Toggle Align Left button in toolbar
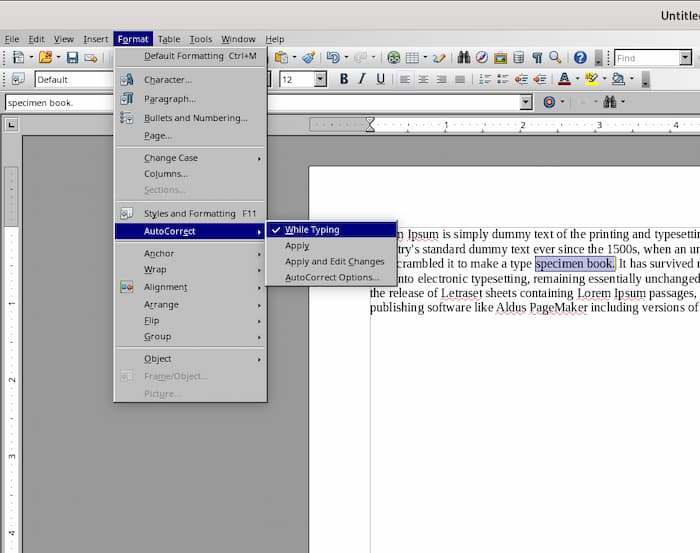 [x=404, y=79]
